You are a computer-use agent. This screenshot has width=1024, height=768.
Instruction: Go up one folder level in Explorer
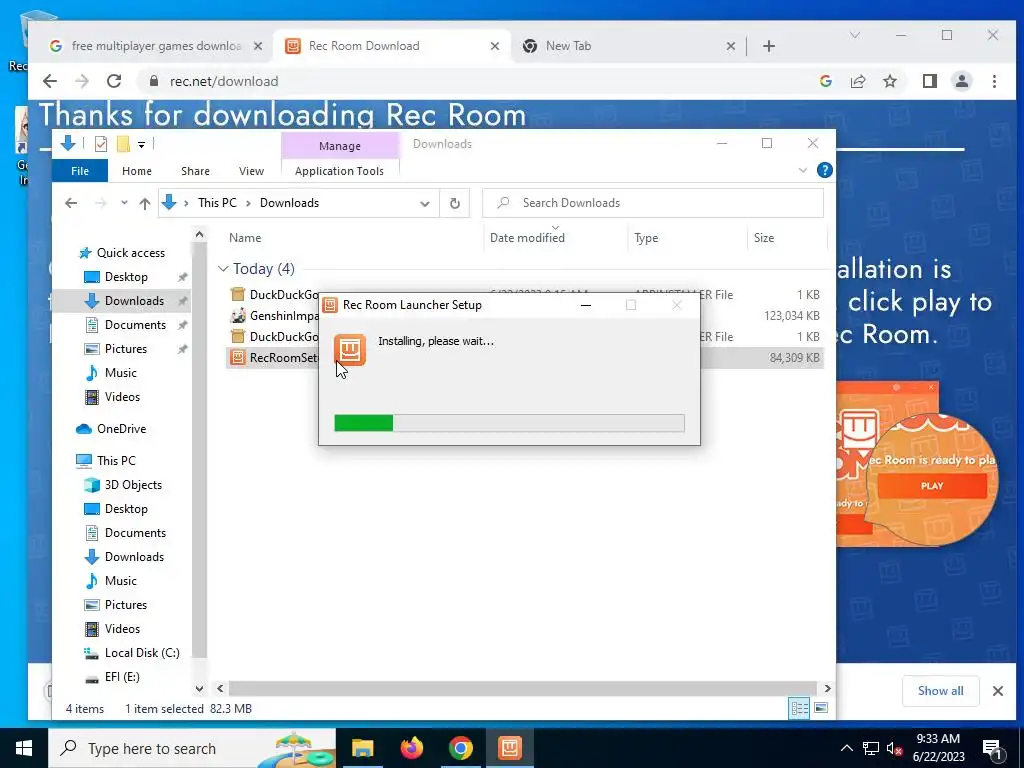pos(145,203)
